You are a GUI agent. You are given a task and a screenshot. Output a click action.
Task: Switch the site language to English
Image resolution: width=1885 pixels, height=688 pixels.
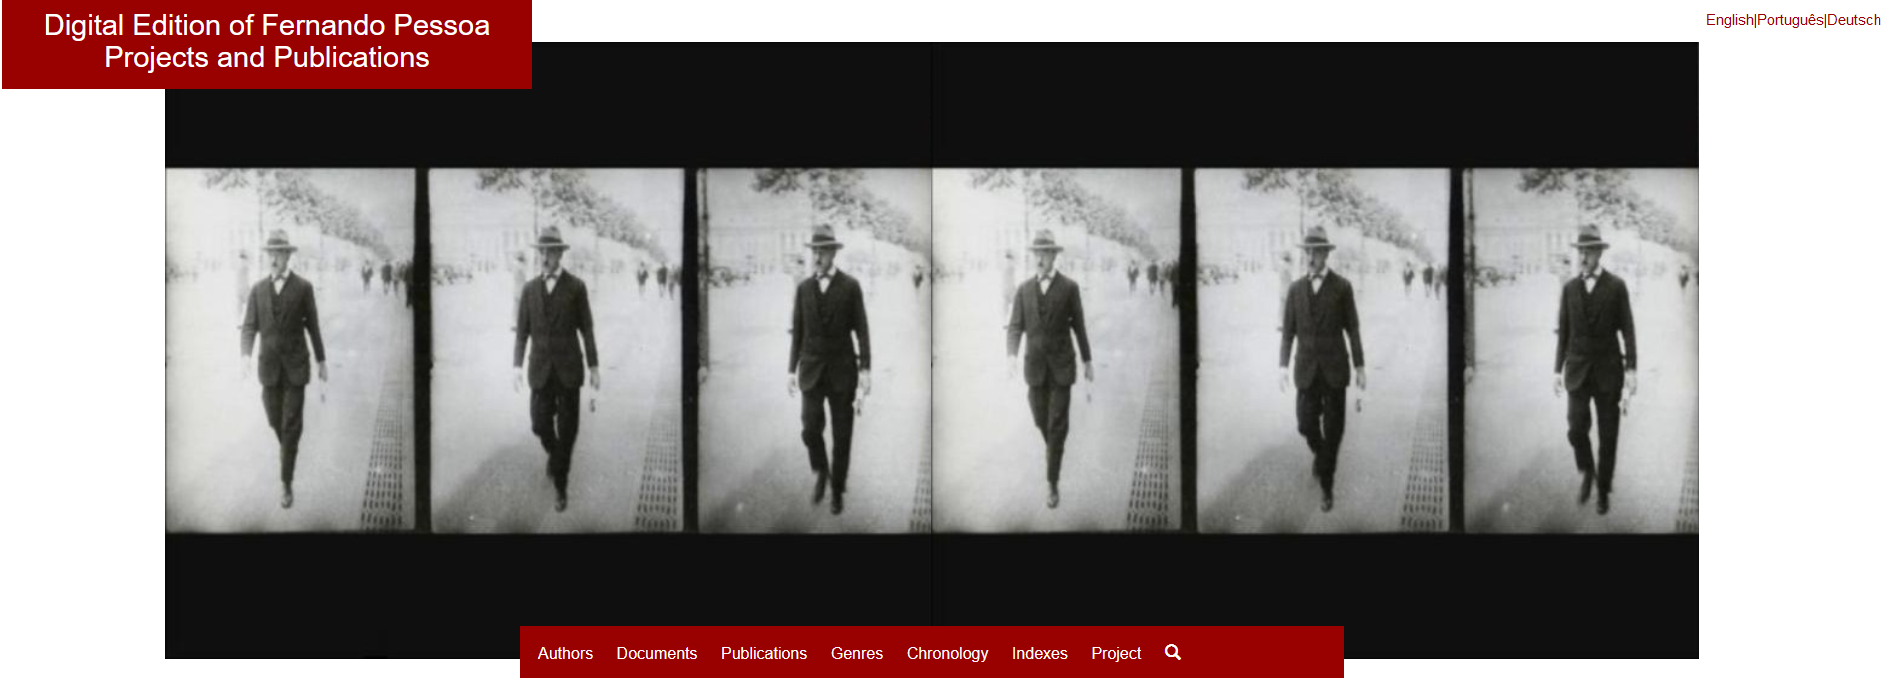[1729, 20]
